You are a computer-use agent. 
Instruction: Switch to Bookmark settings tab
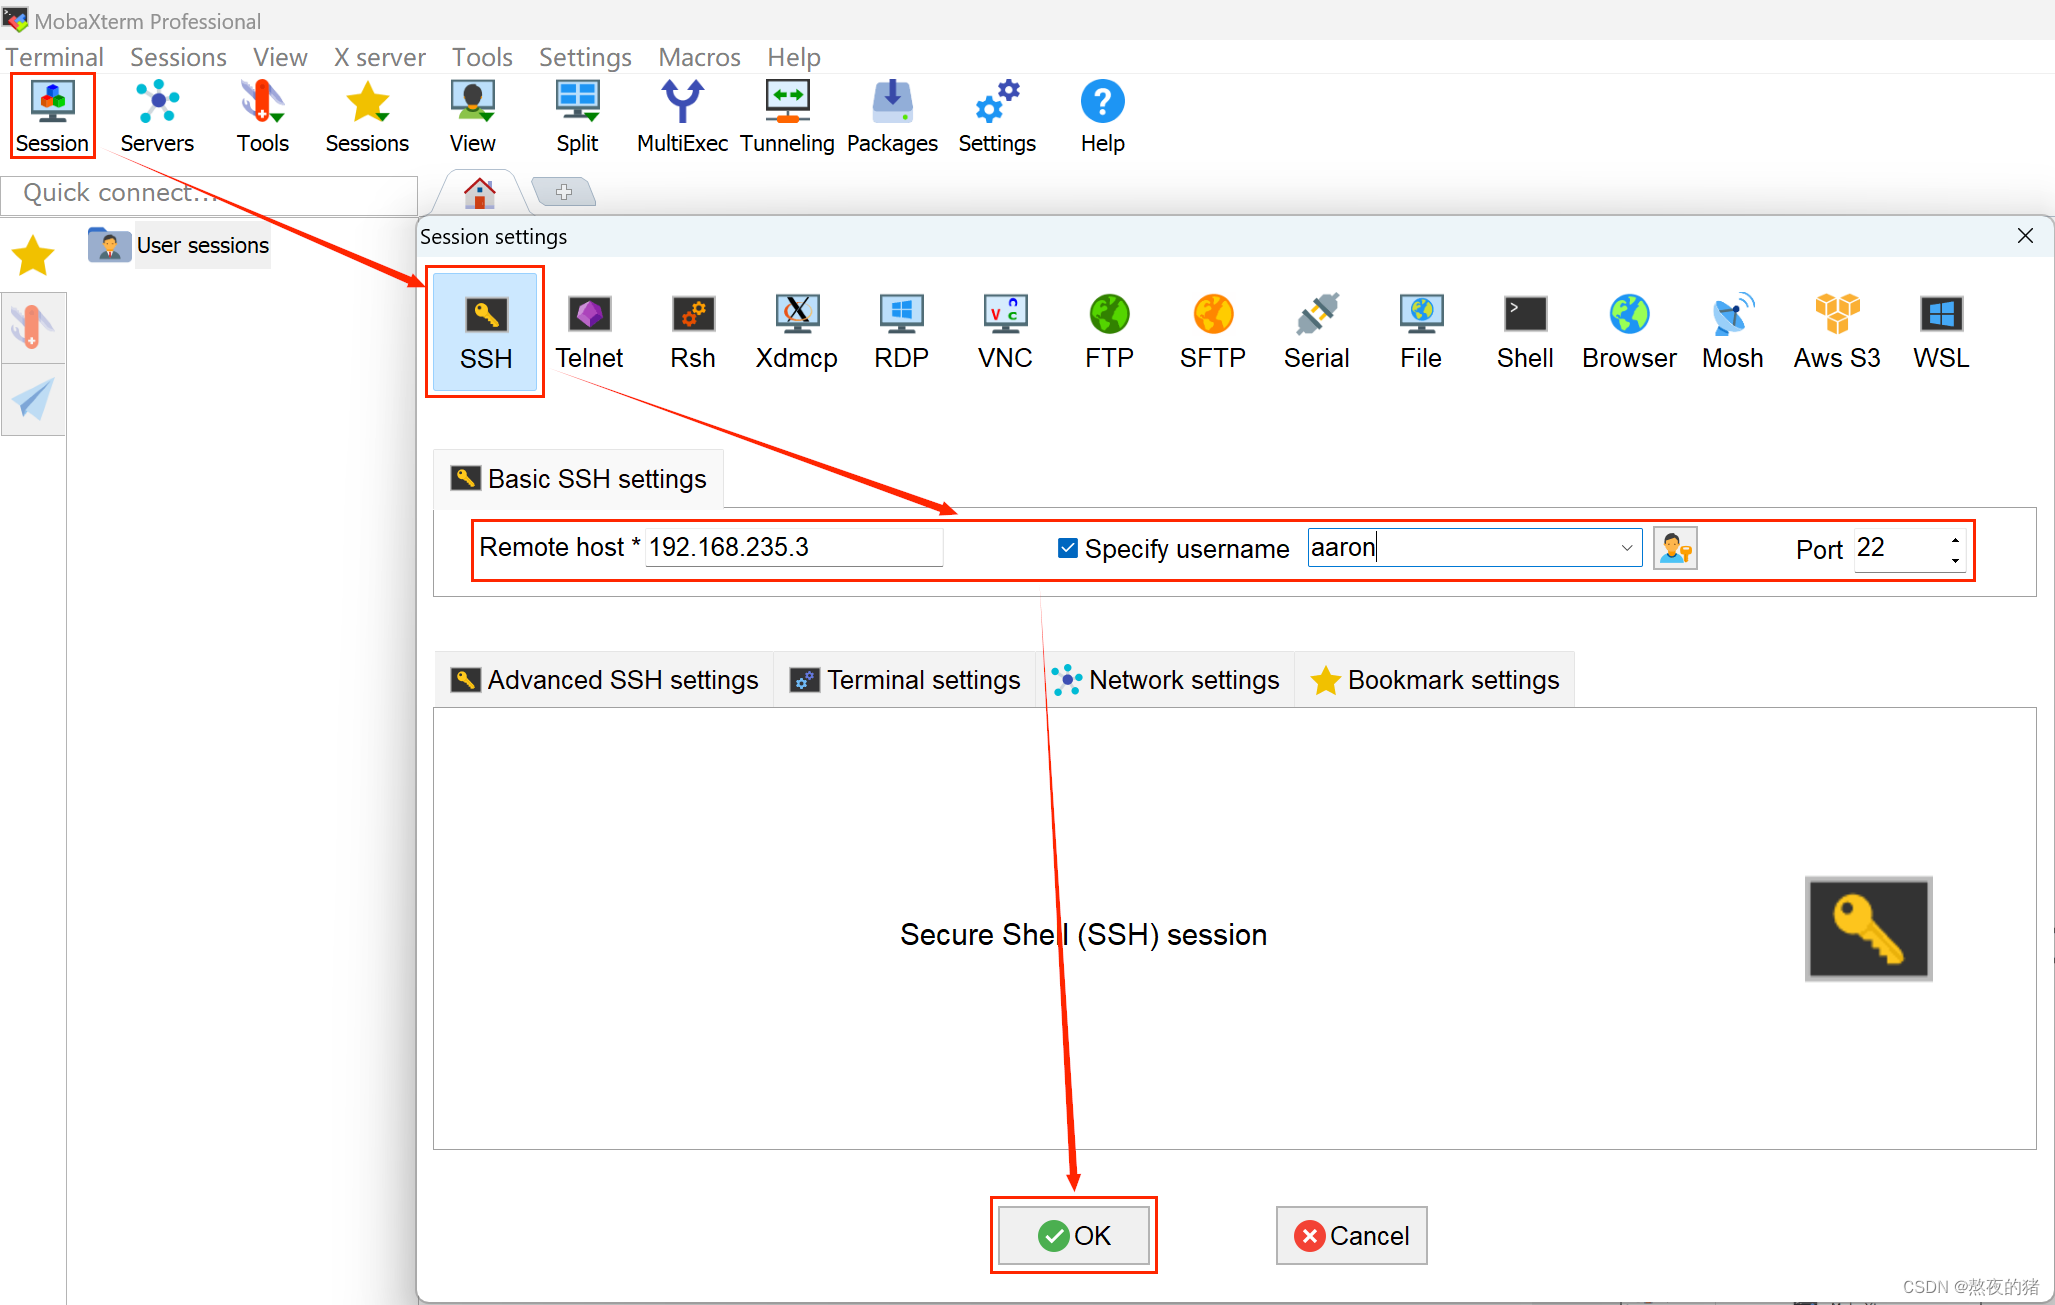(x=1435, y=680)
